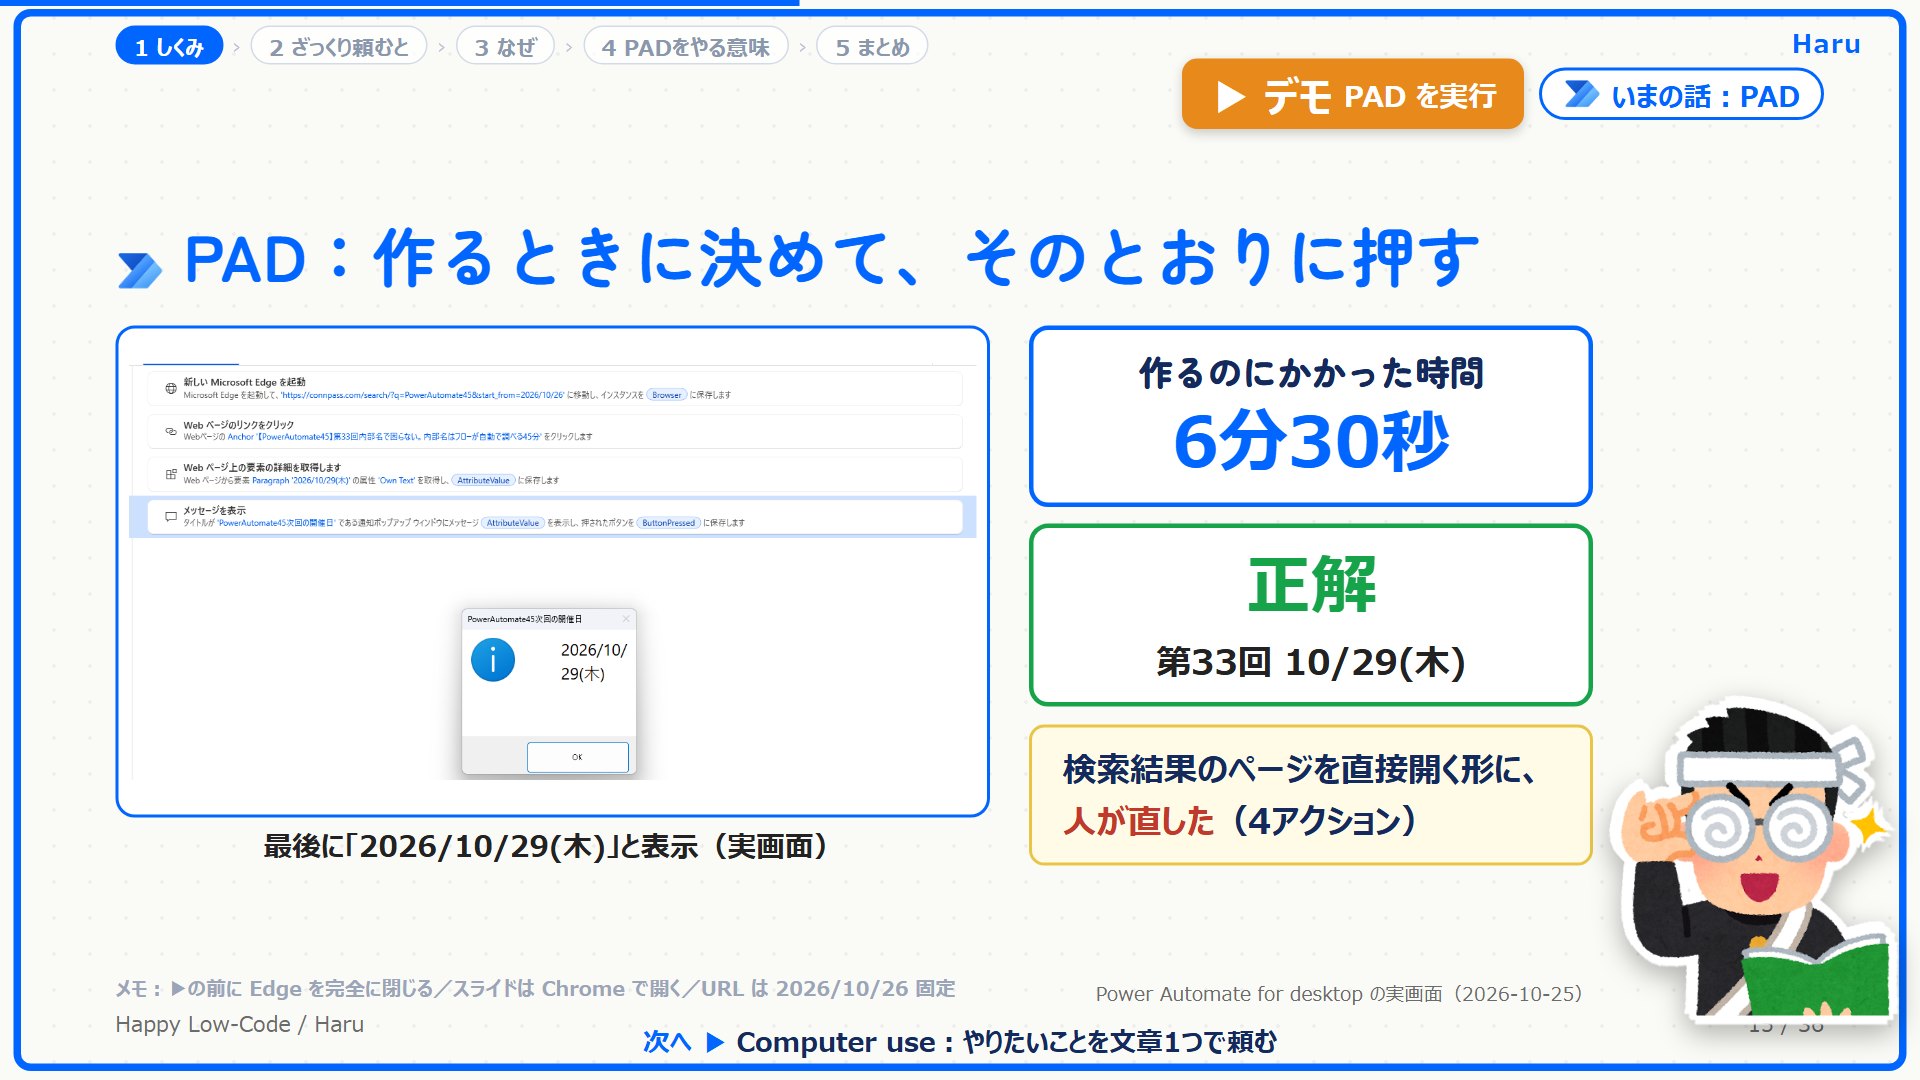Image resolution: width=1920 pixels, height=1080 pixels.
Task: Select the highlighted 'メッセージを表示' action
Action: click(x=554, y=517)
